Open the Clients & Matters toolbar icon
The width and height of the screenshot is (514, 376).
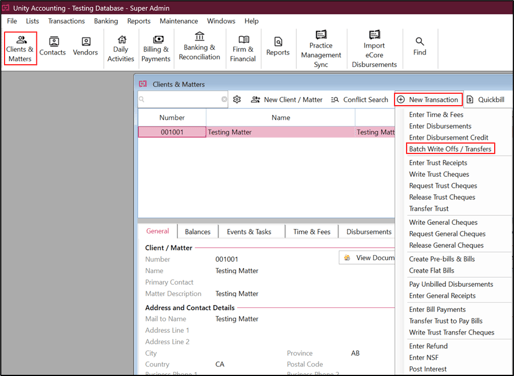tap(20, 49)
